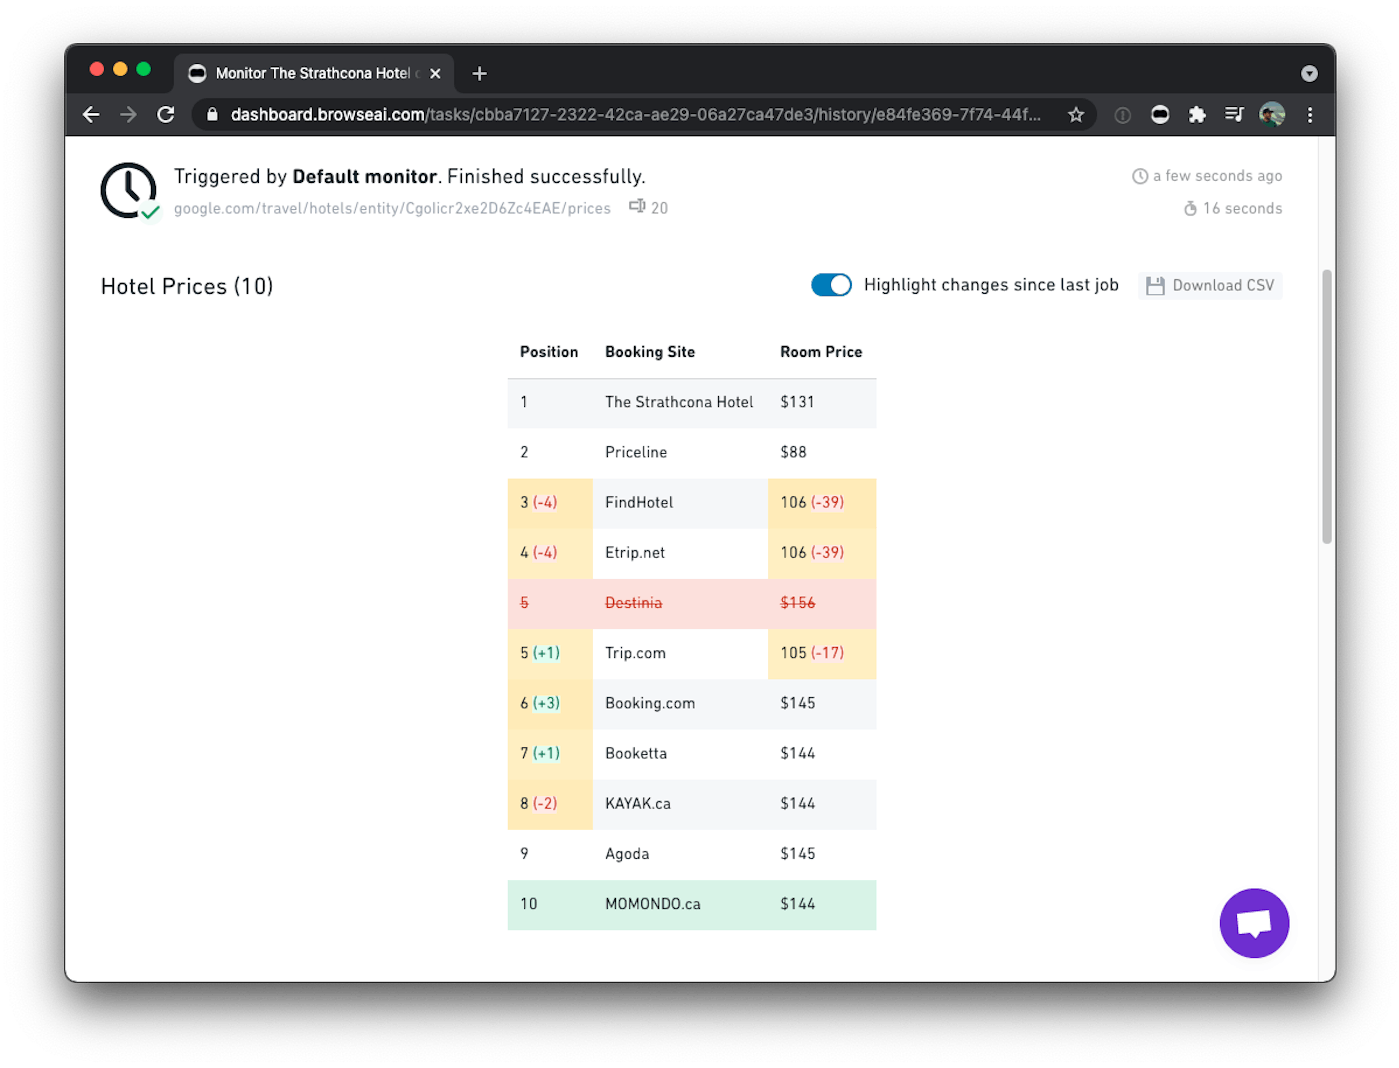
Task: Open the Extensions puzzle icon
Action: pos(1197,115)
